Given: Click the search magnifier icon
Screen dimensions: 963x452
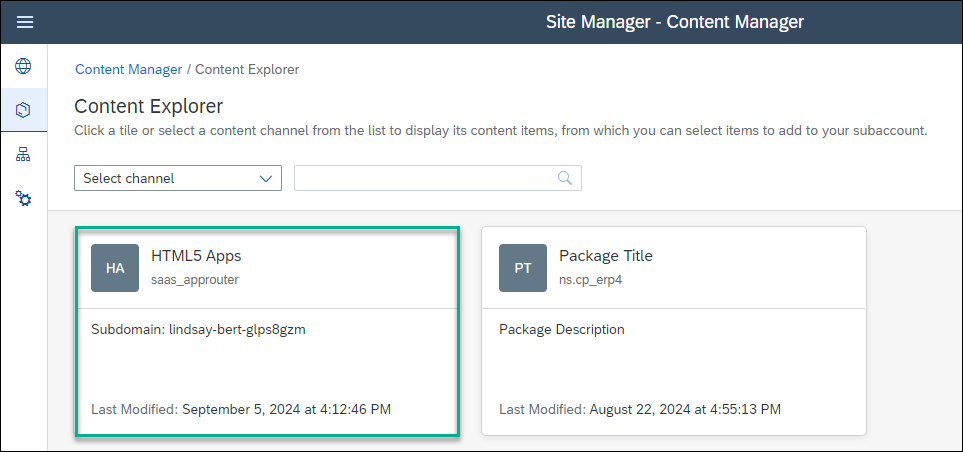Looking at the screenshot, I should (564, 178).
